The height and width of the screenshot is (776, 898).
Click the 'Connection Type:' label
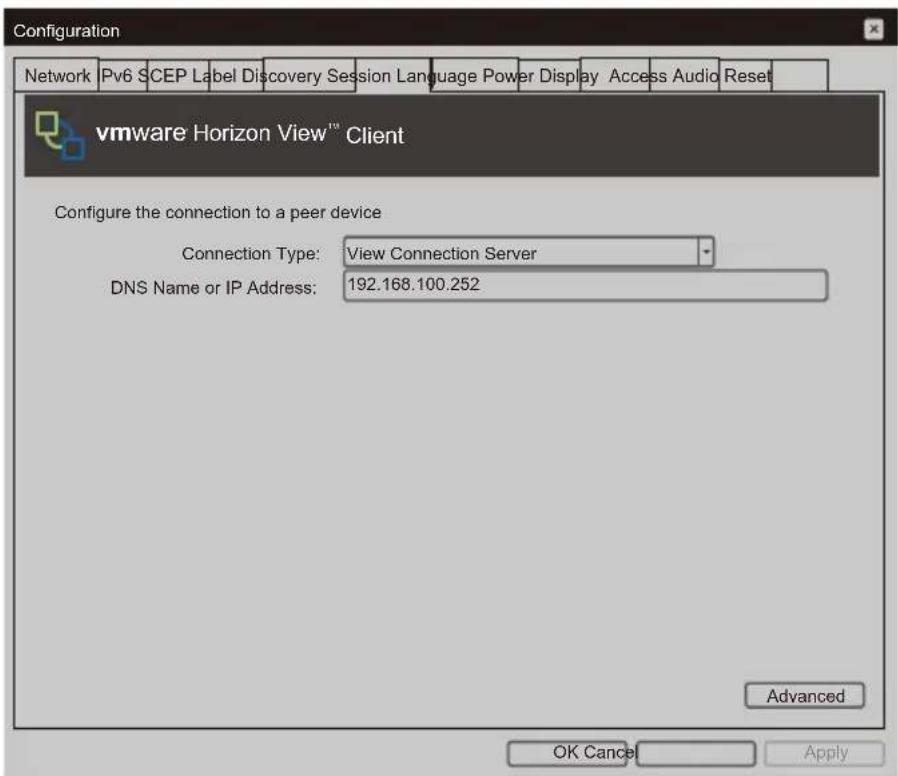(250, 254)
